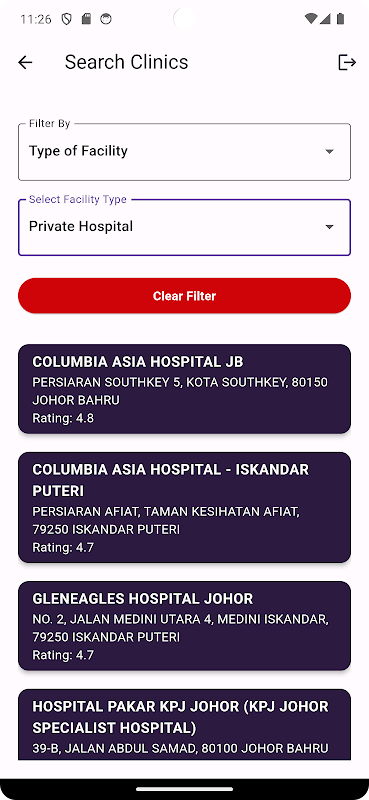Tap the cellular signal icon

click(325, 19)
